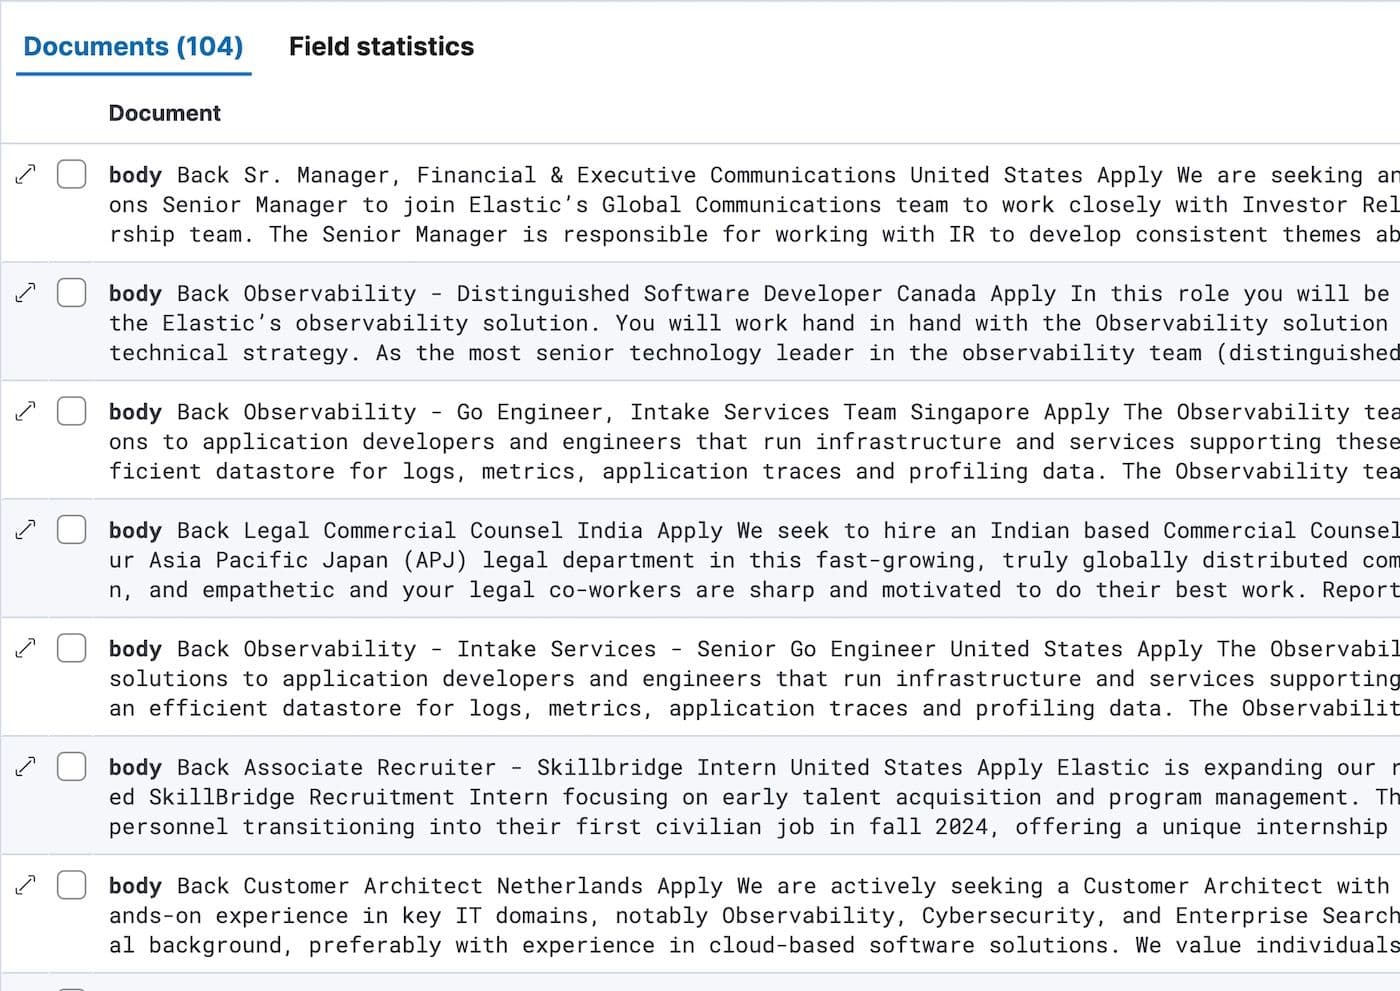Expand the Senior Go Engineer United States document

(x=25, y=646)
